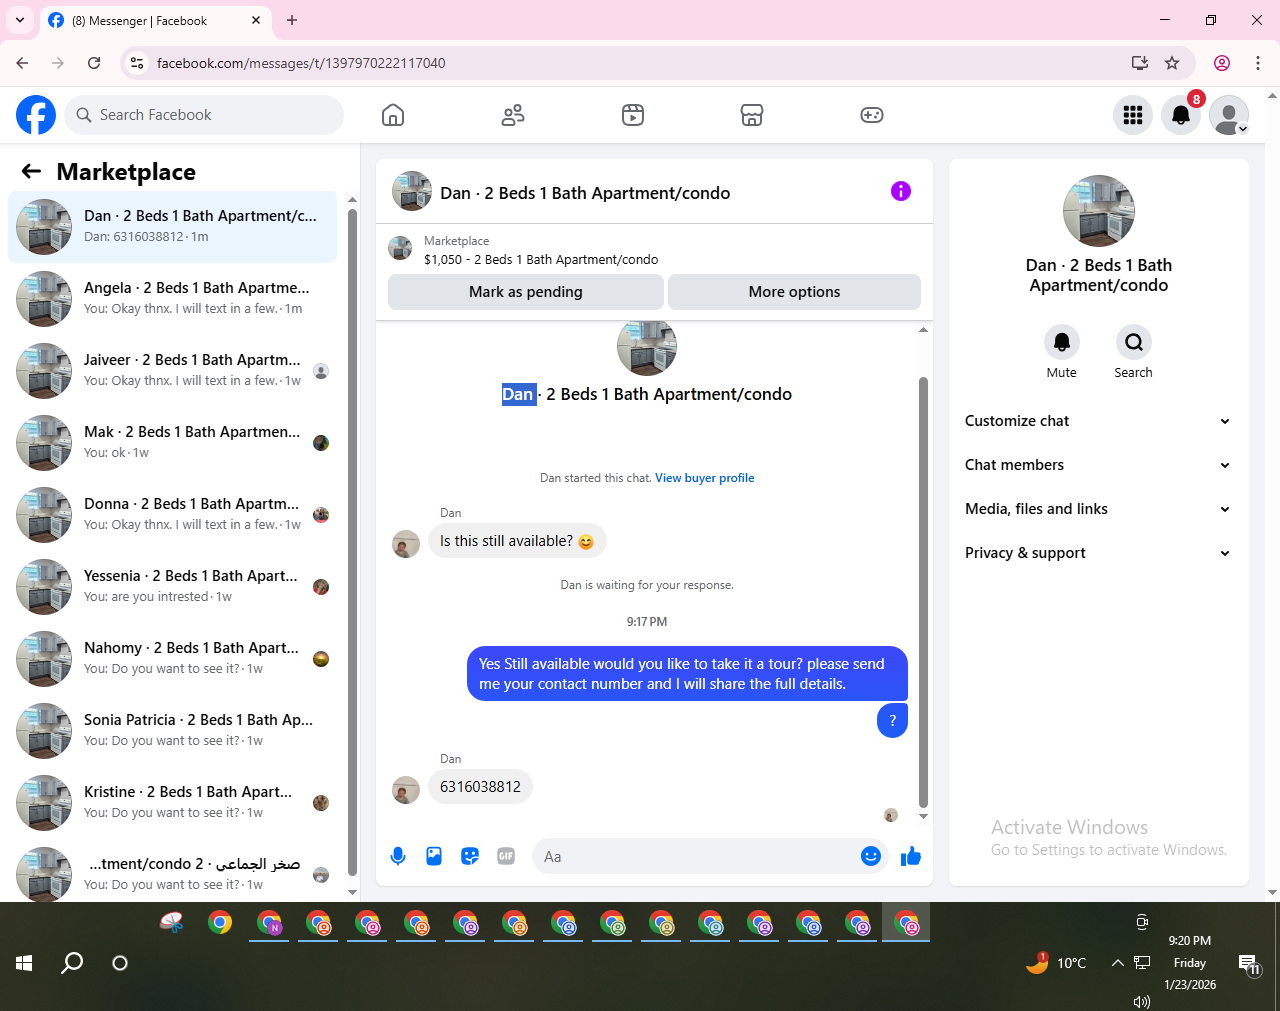This screenshot has height=1011, width=1280.
Task: Open the weather widget showing 10°C
Action: [1056, 963]
